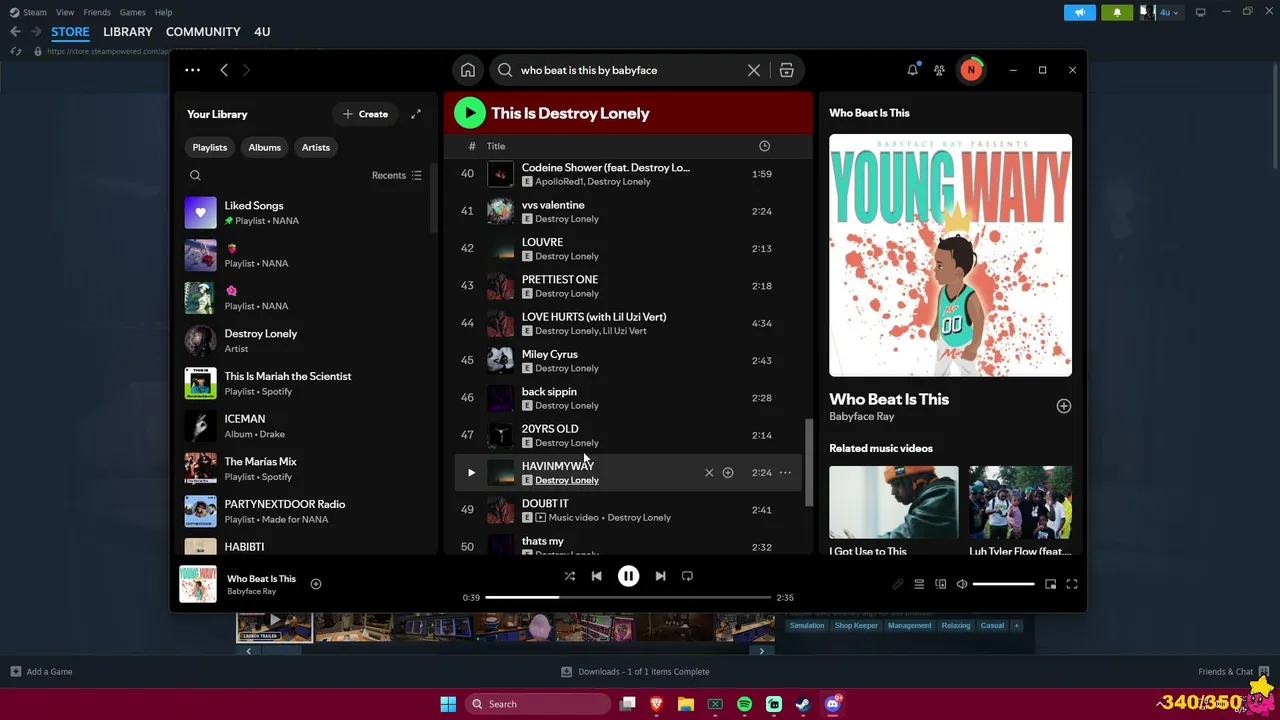Toggle shuffle playback

pyautogui.click(x=570, y=576)
